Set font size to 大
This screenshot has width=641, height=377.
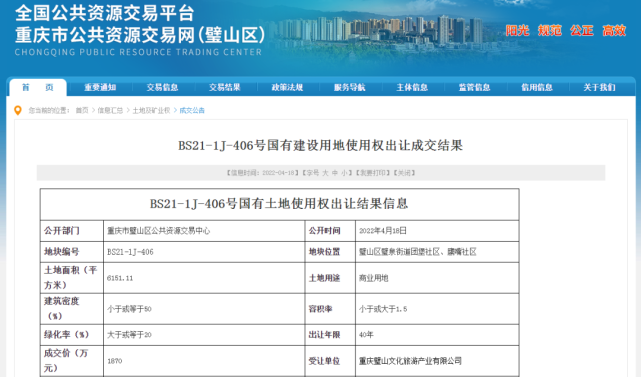325,173
